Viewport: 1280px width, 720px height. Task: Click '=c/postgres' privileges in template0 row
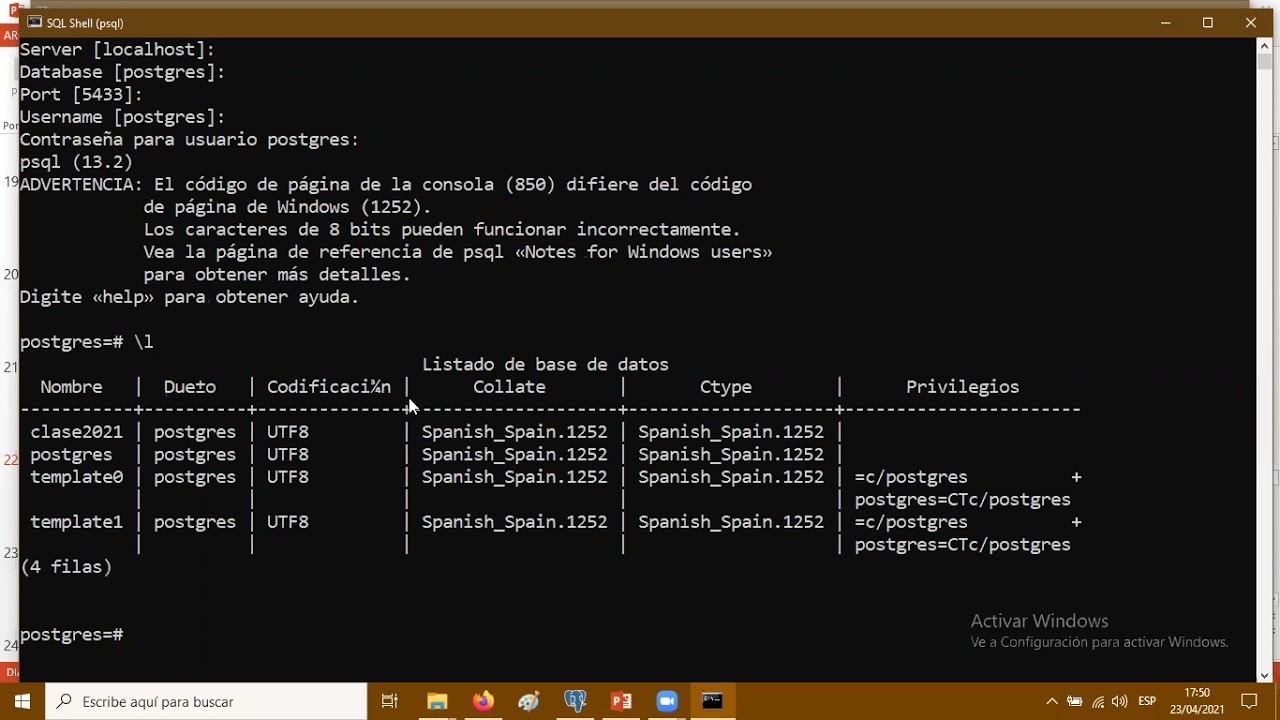tap(911, 477)
